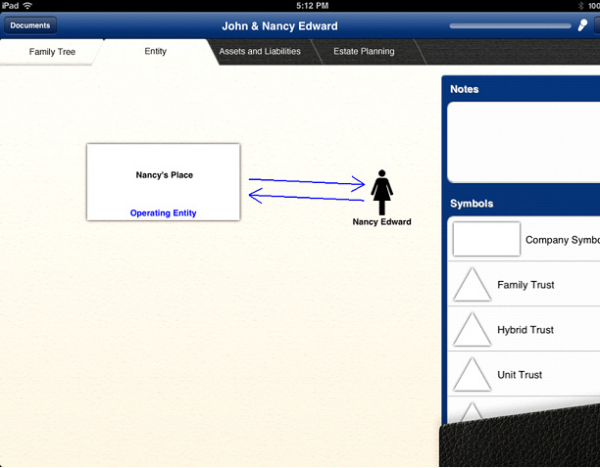Click the Family Trust label text
600x468 pixels.
tap(525, 285)
